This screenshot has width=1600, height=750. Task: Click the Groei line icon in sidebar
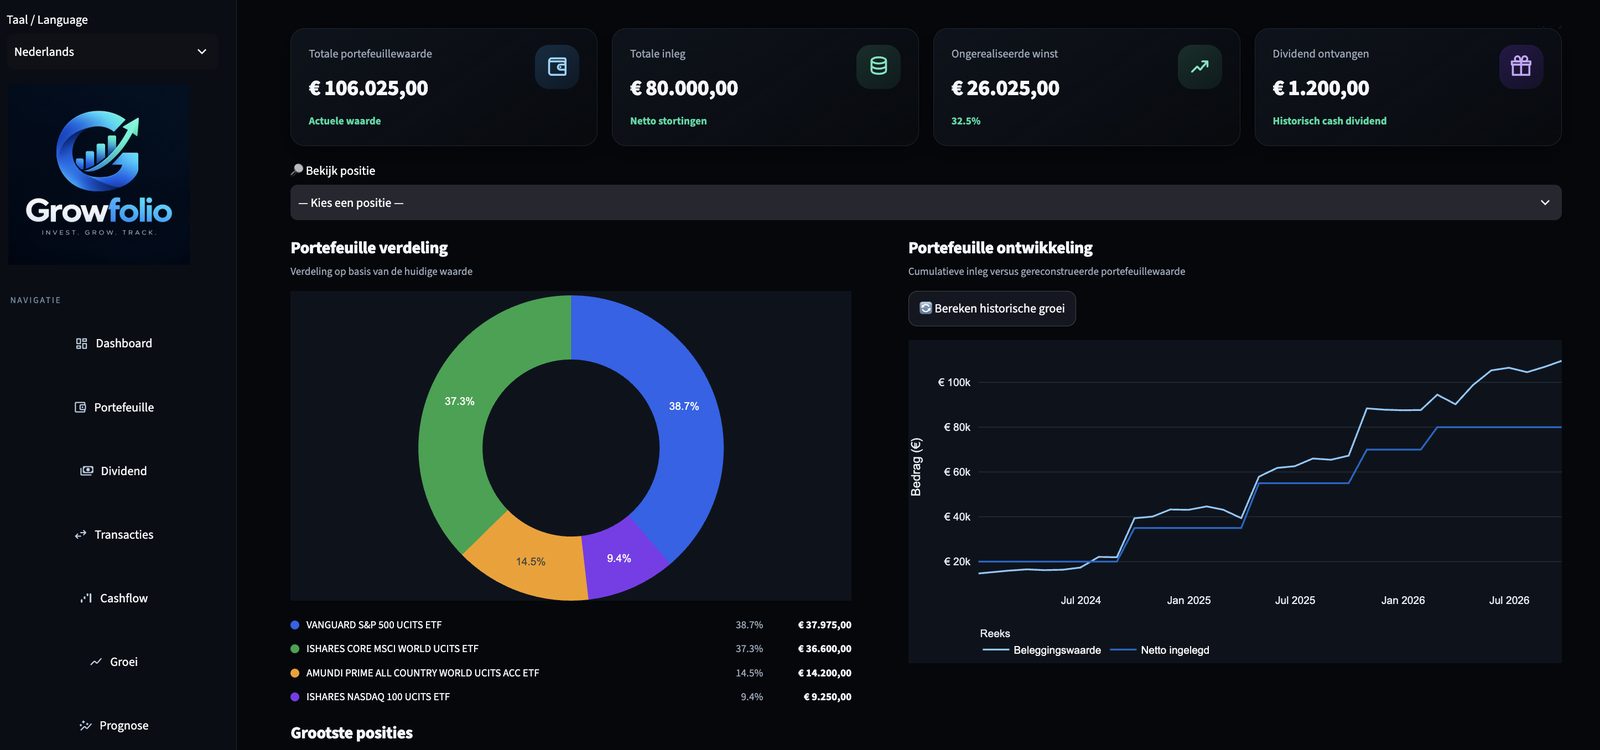[x=96, y=662]
